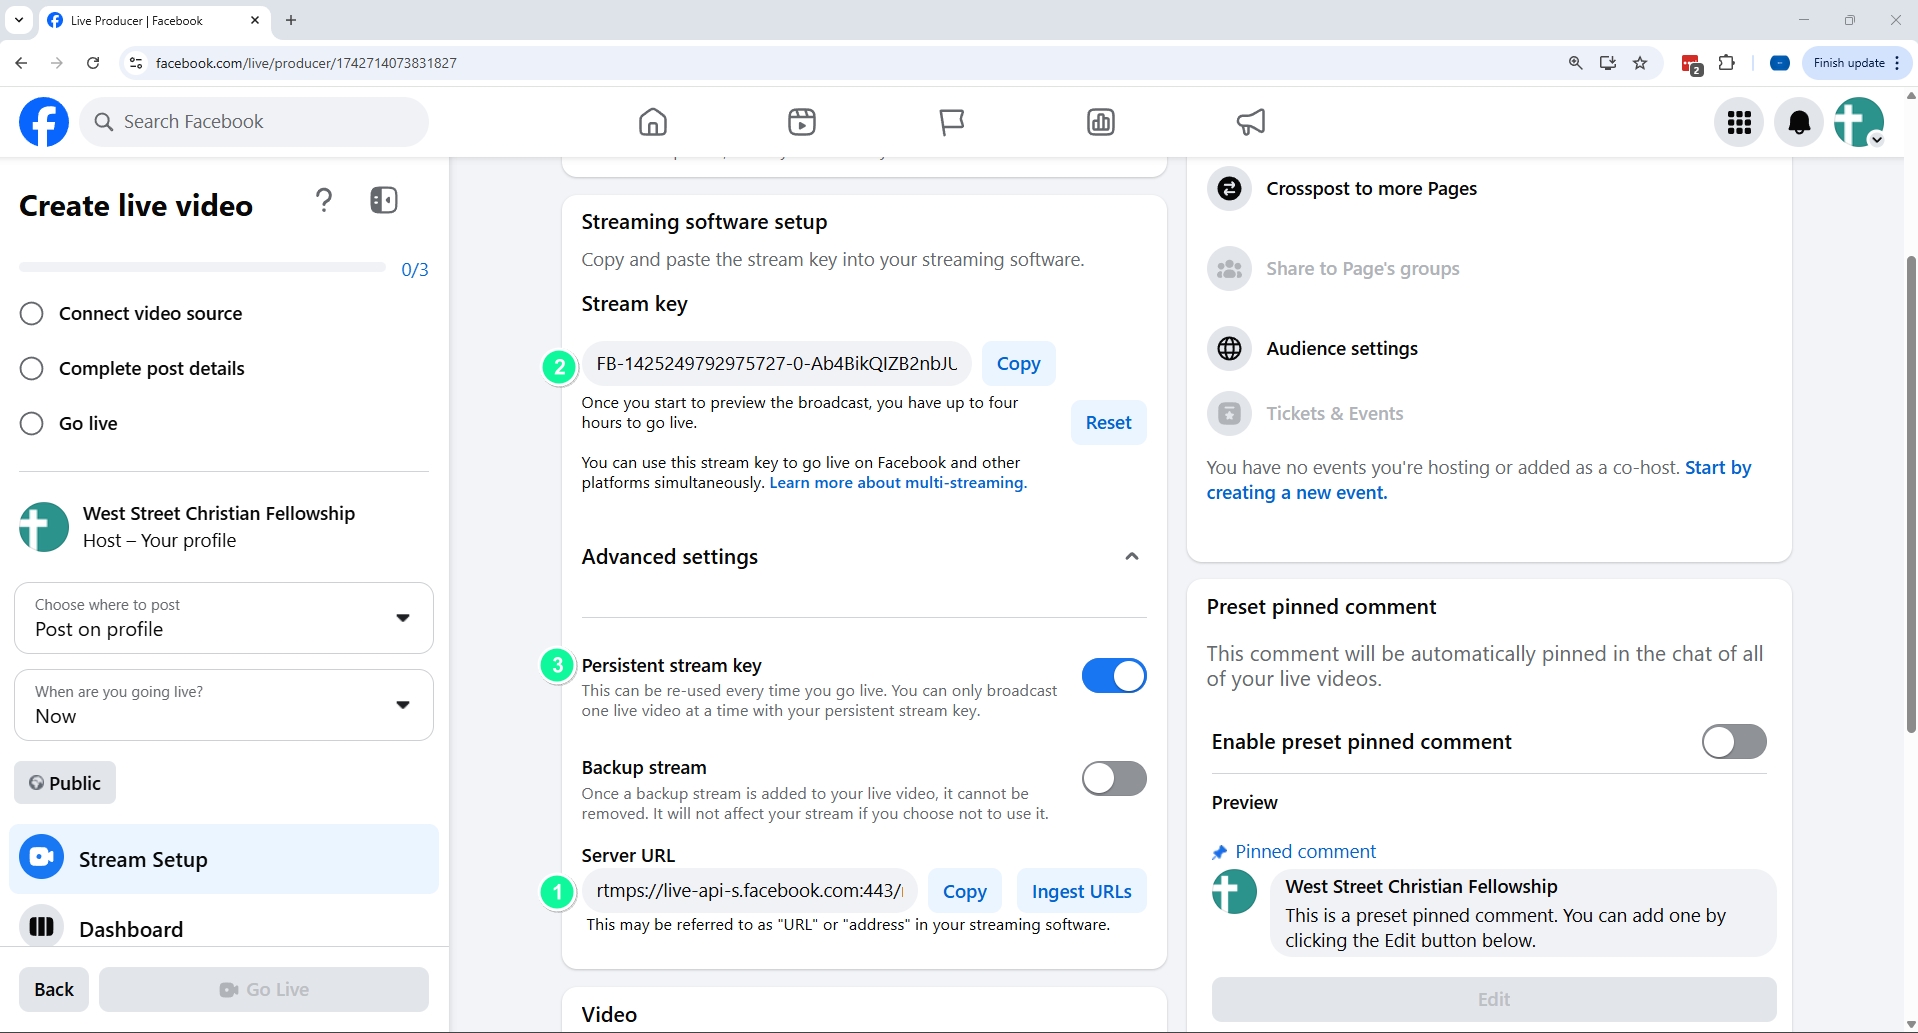Image resolution: width=1918 pixels, height=1033 pixels.
Task: Open the notifications bell
Action: pos(1799,122)
